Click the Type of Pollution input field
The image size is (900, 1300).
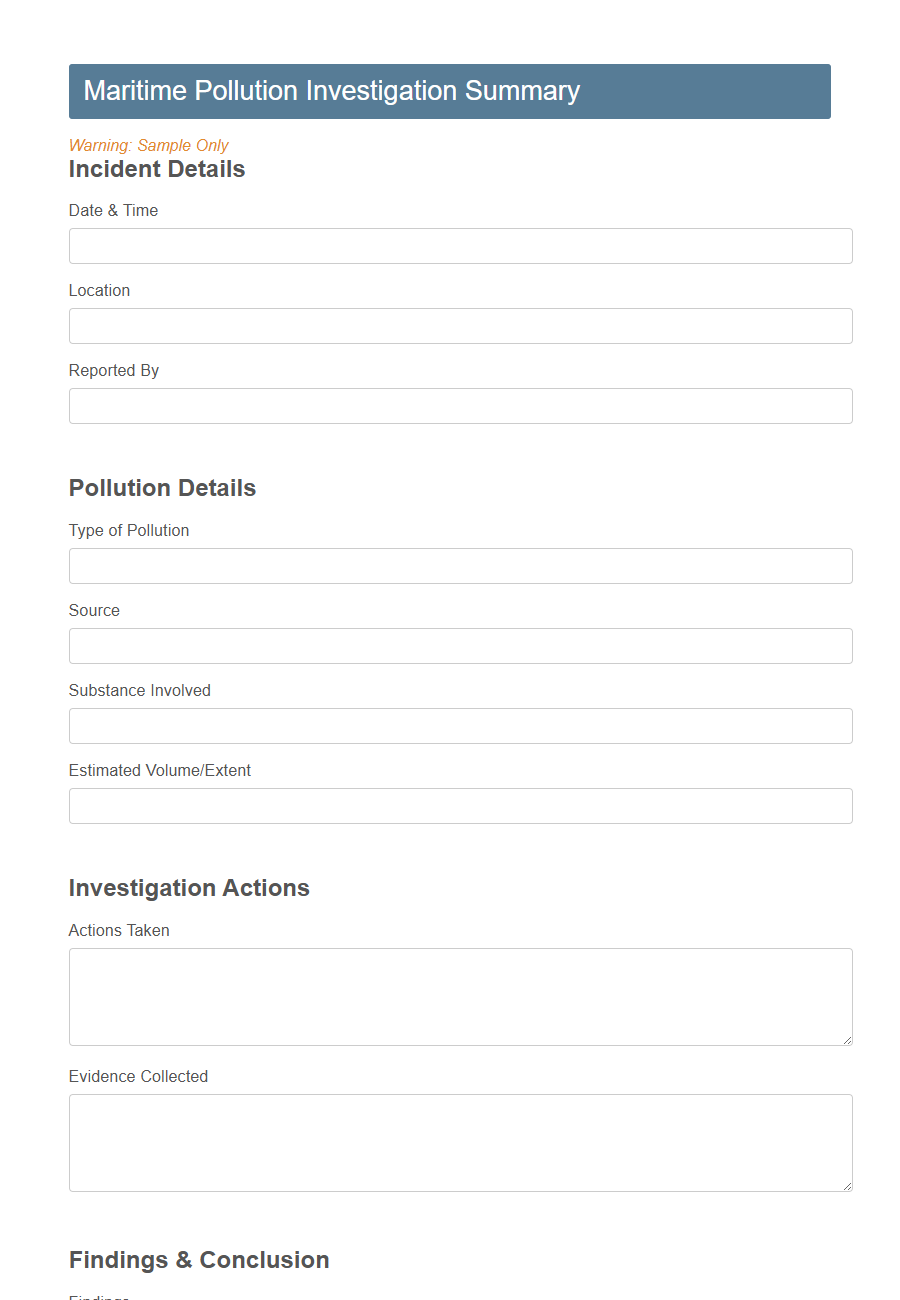click(460, 566)
